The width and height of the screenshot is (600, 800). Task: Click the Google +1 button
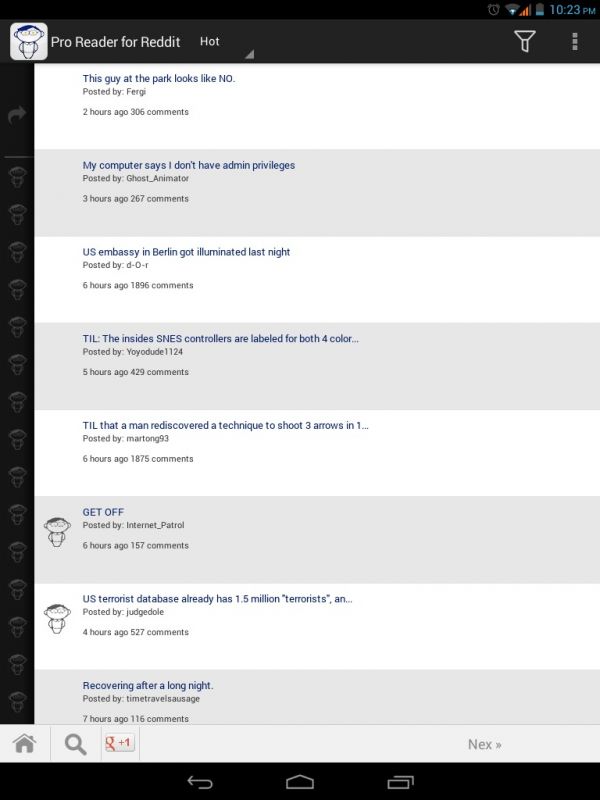tap(119, 743)
